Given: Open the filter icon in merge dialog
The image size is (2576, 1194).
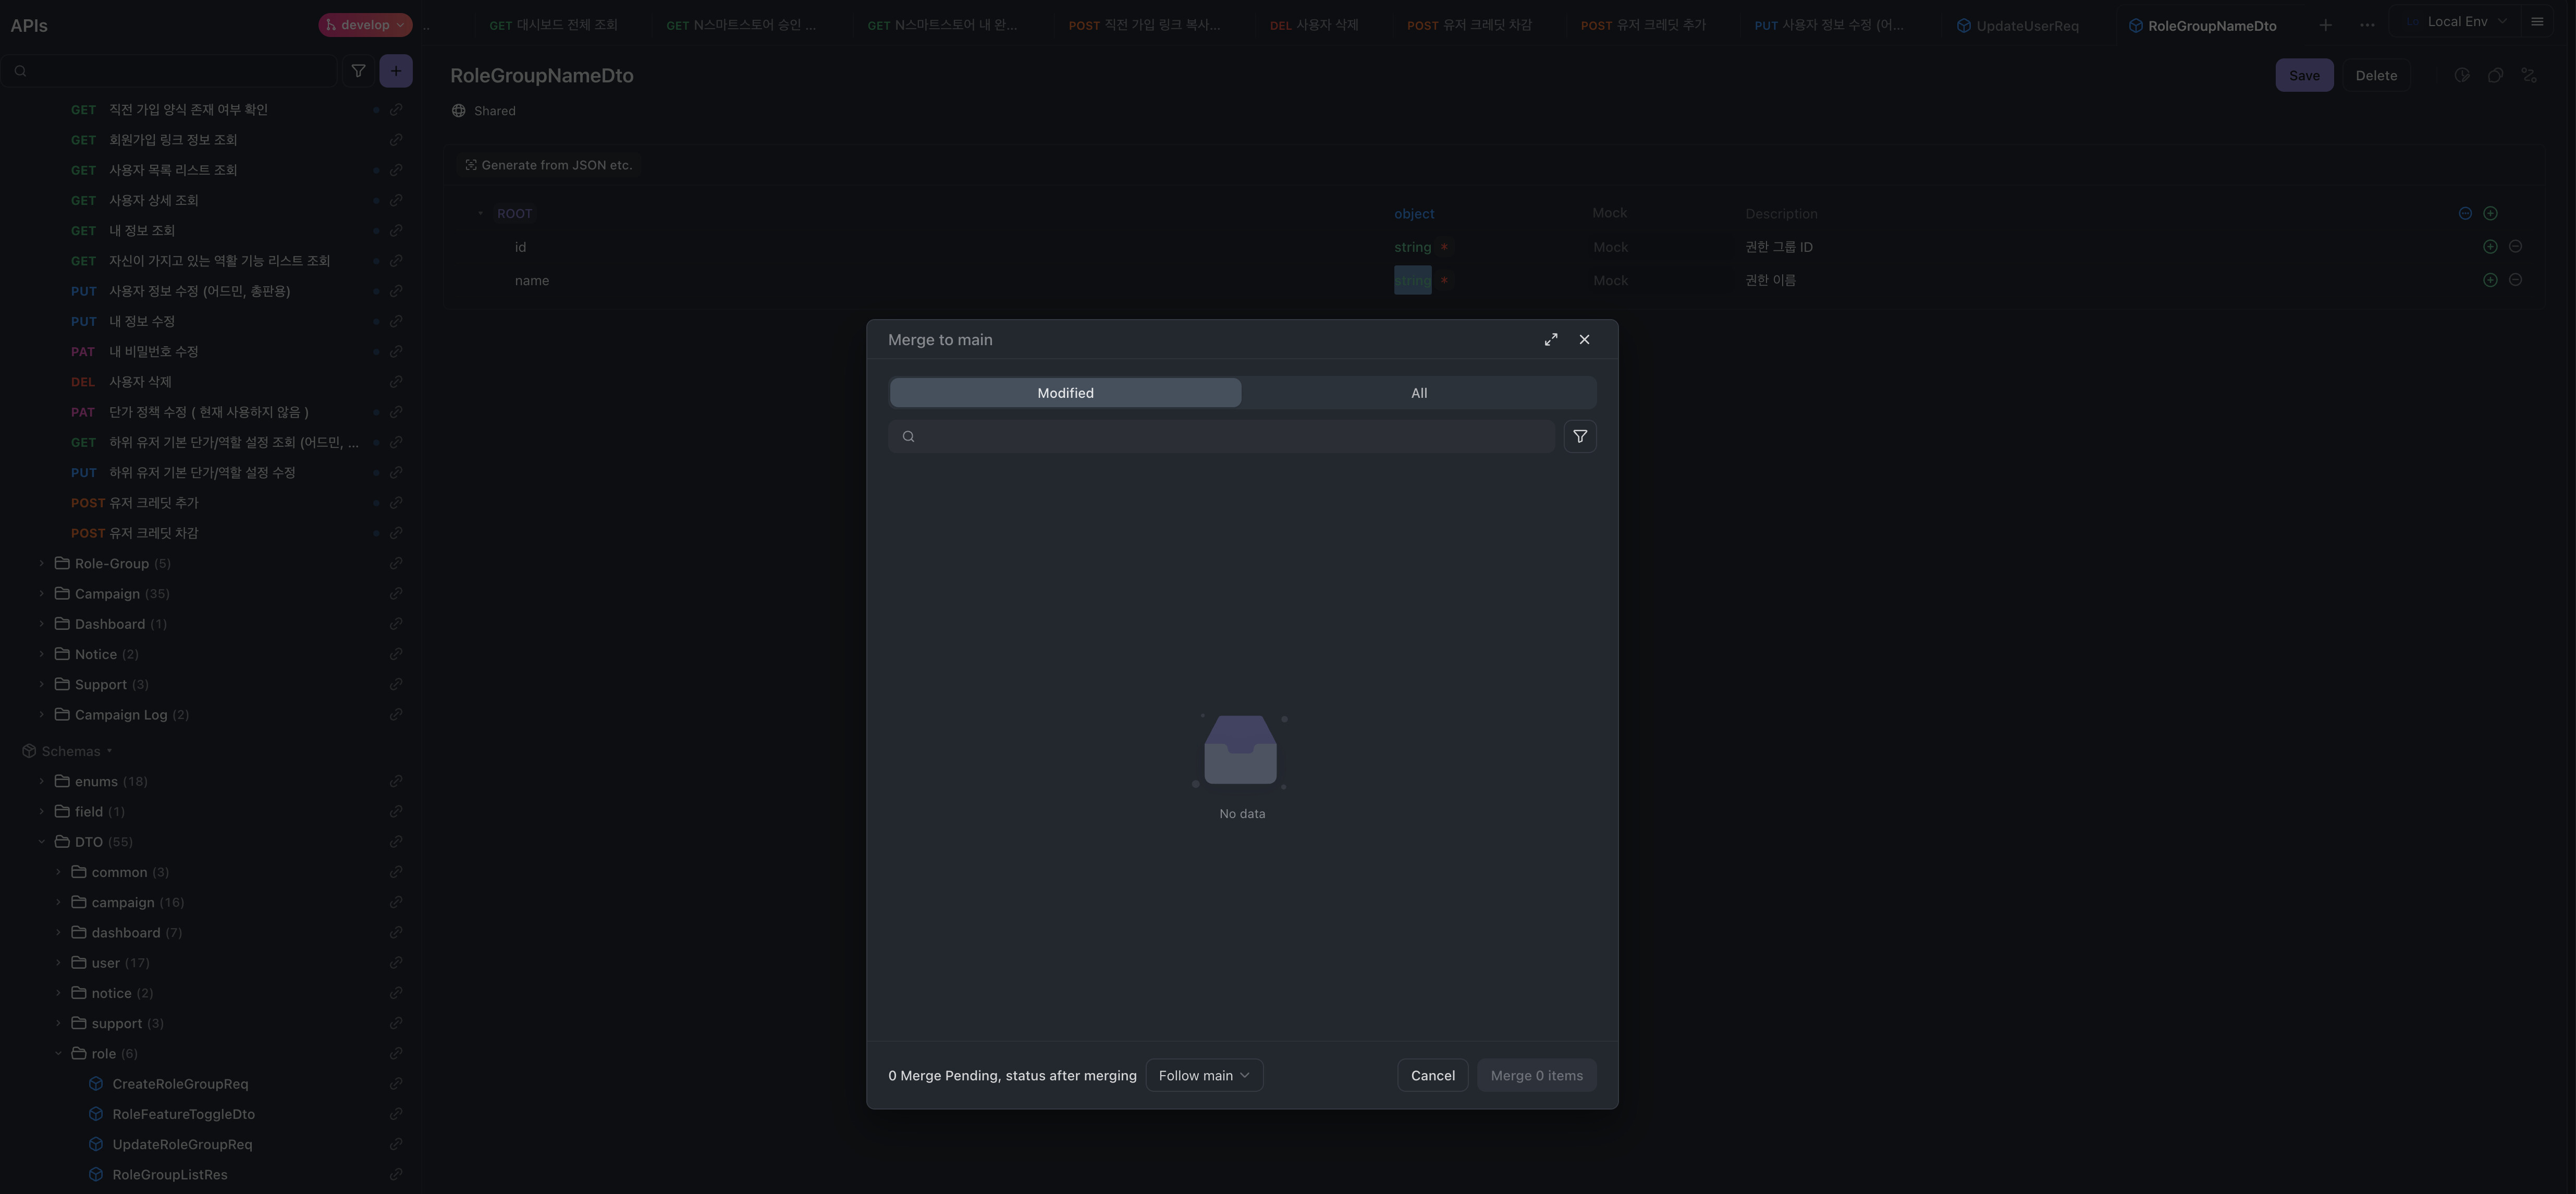Looking at the screenshot, I should click(x=1580, y=436).
